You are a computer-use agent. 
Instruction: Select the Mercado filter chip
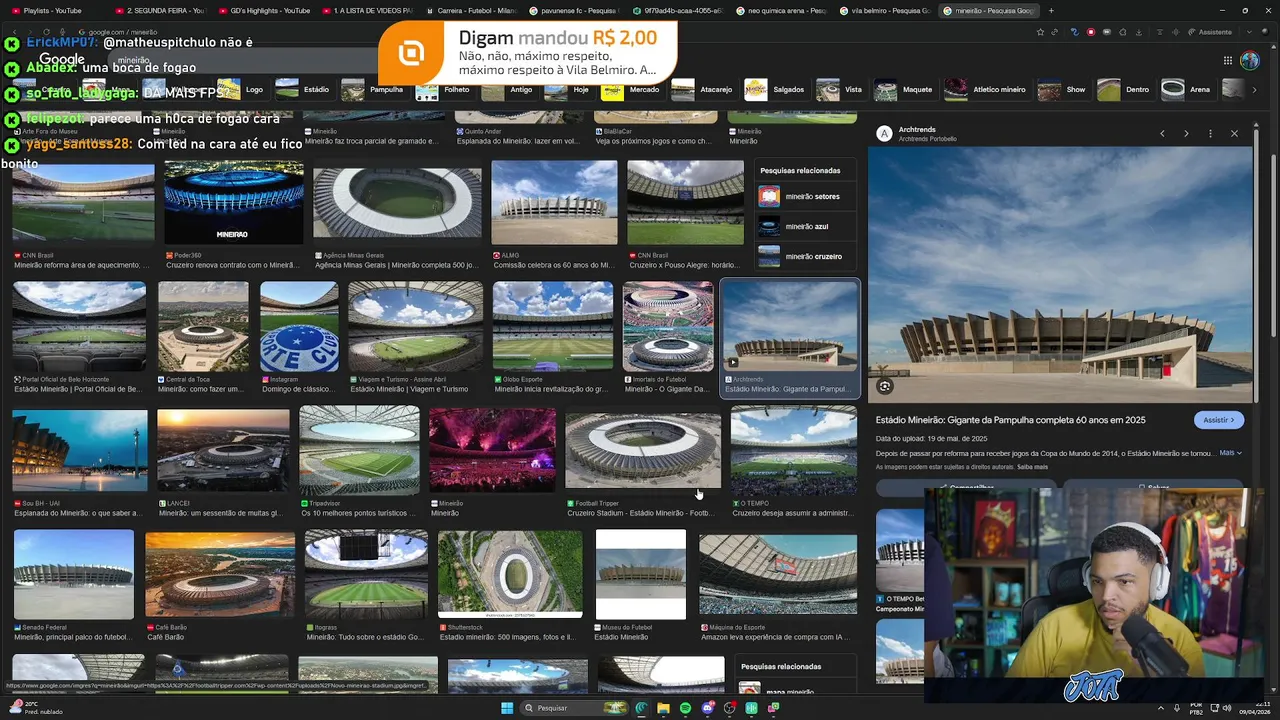(632, 89)
